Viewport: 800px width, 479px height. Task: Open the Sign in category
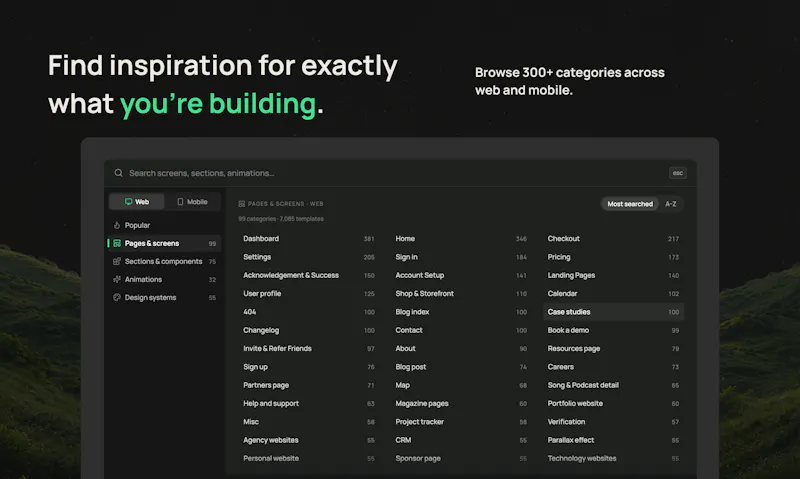[x=461, y=257]
